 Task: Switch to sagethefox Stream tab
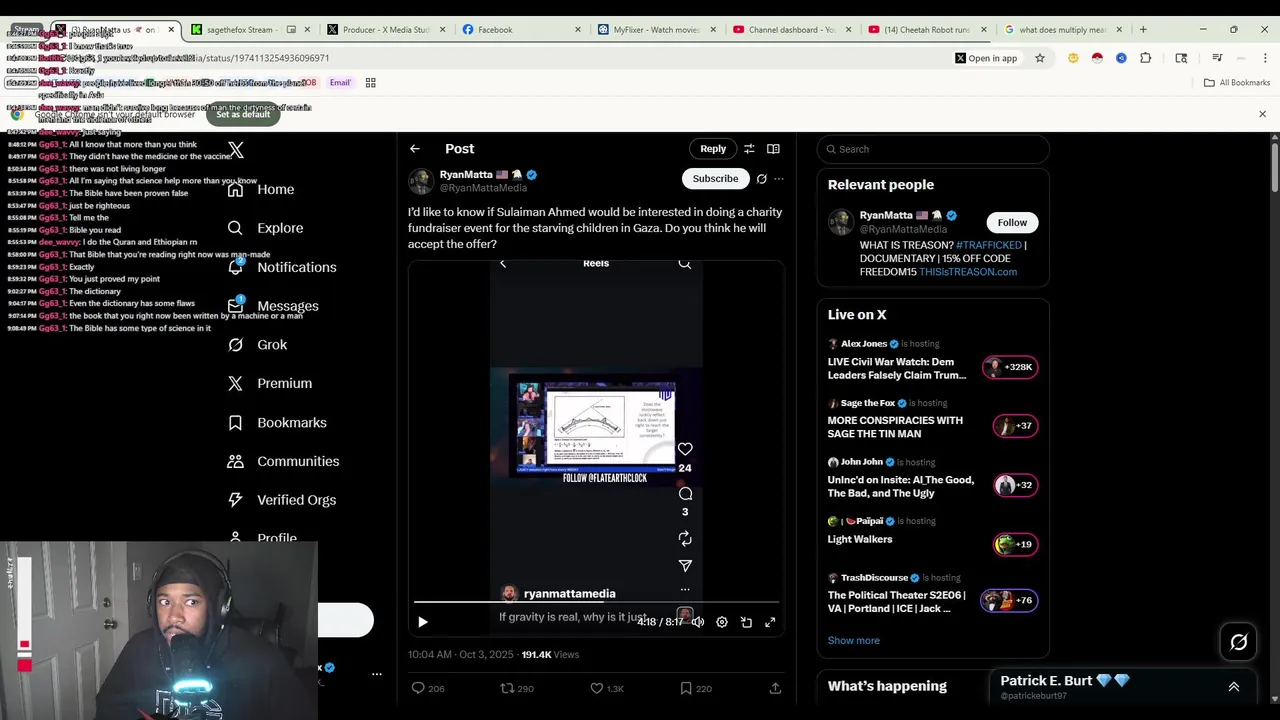tap(250, 30)
